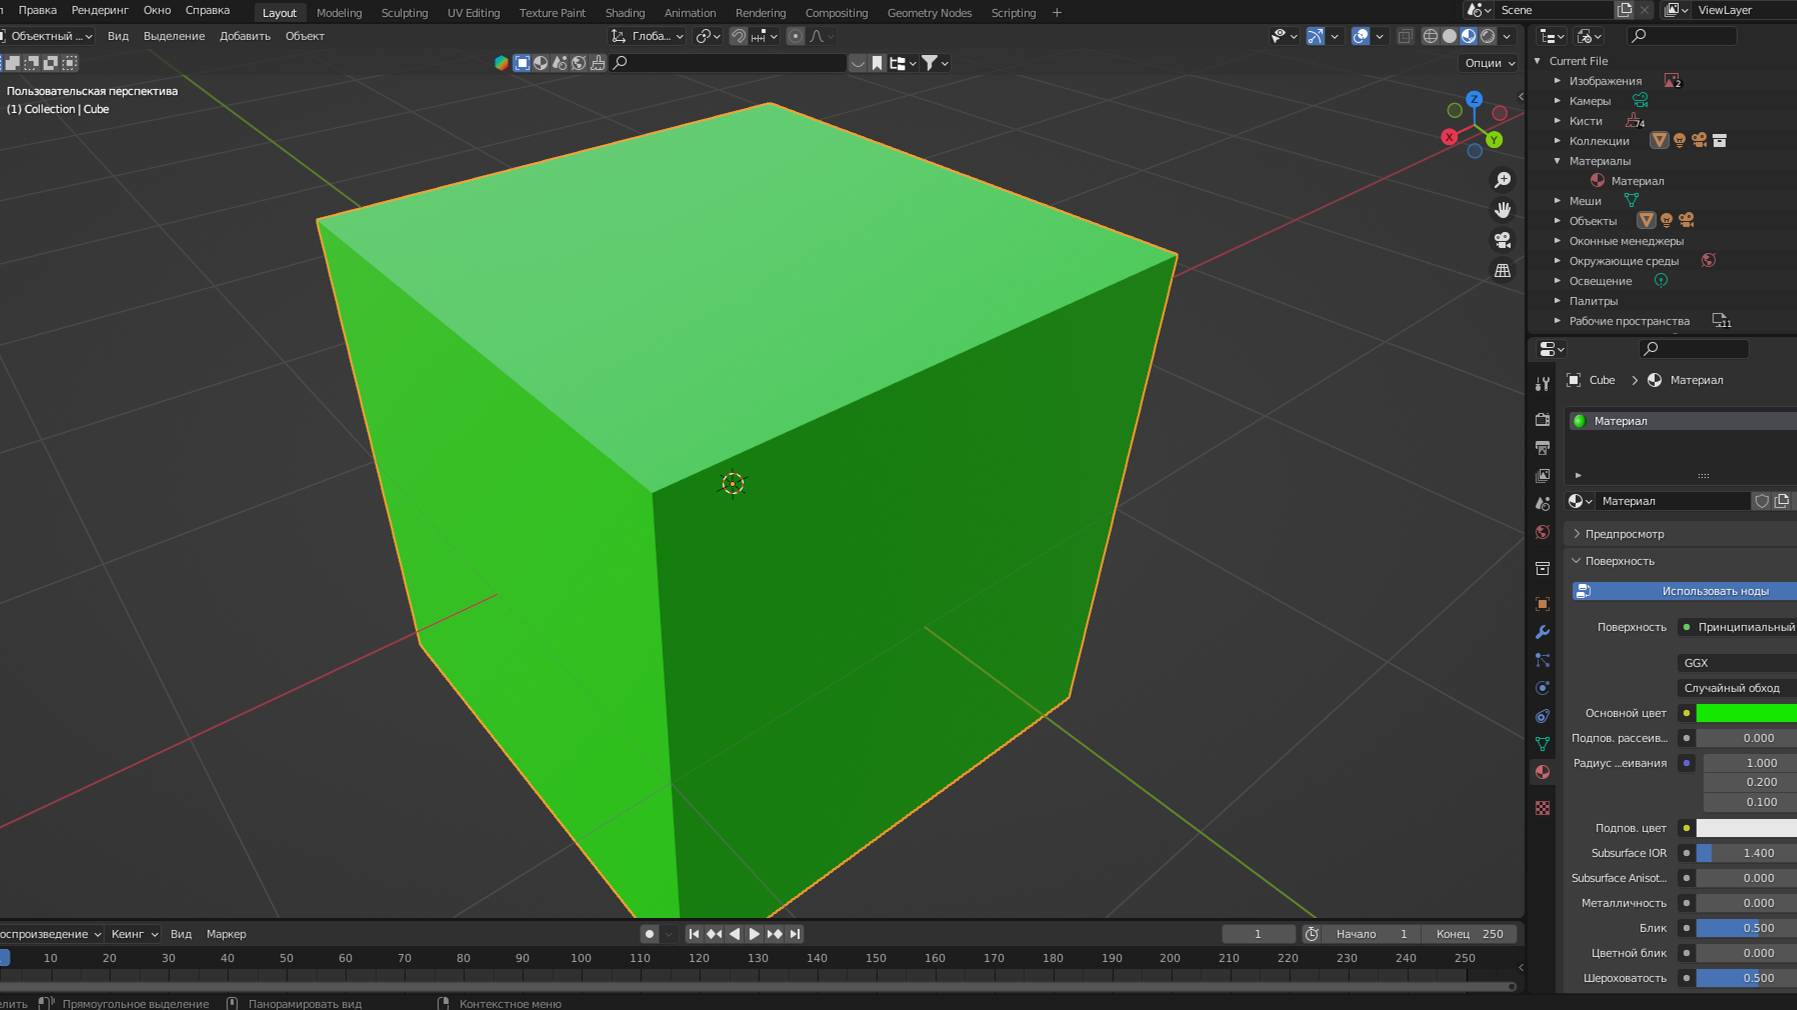Open the Output properties tab (printer icon)

click(1542, 447)
